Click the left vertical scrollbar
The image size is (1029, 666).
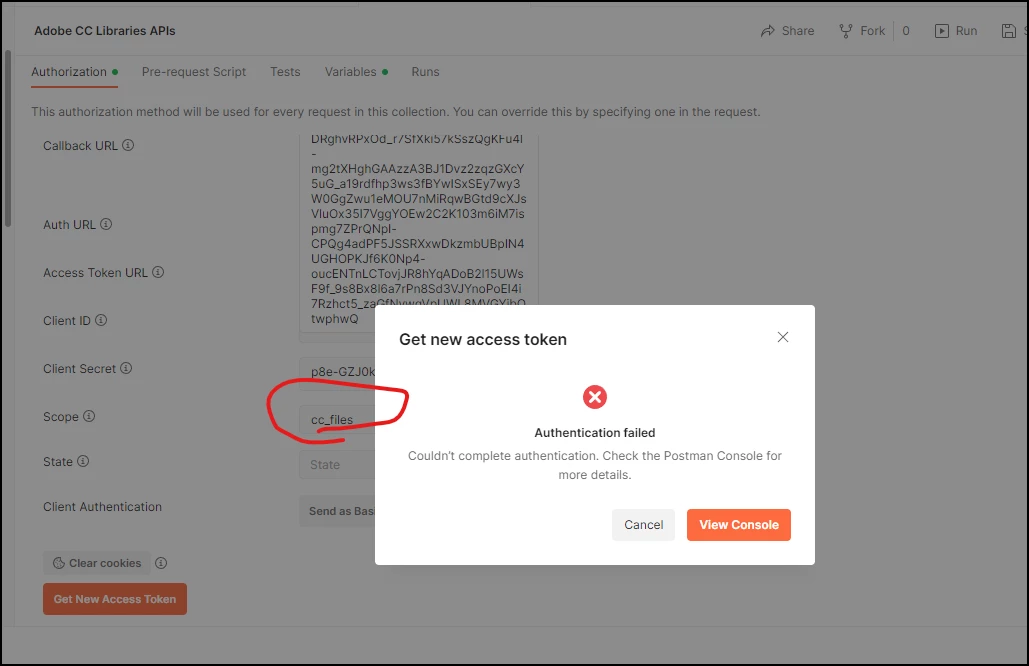click(x=8, y=138)
